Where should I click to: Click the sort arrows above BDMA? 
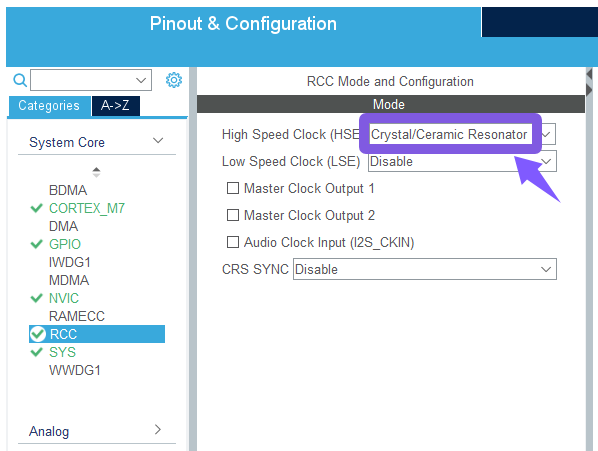(x=96, y=172)
